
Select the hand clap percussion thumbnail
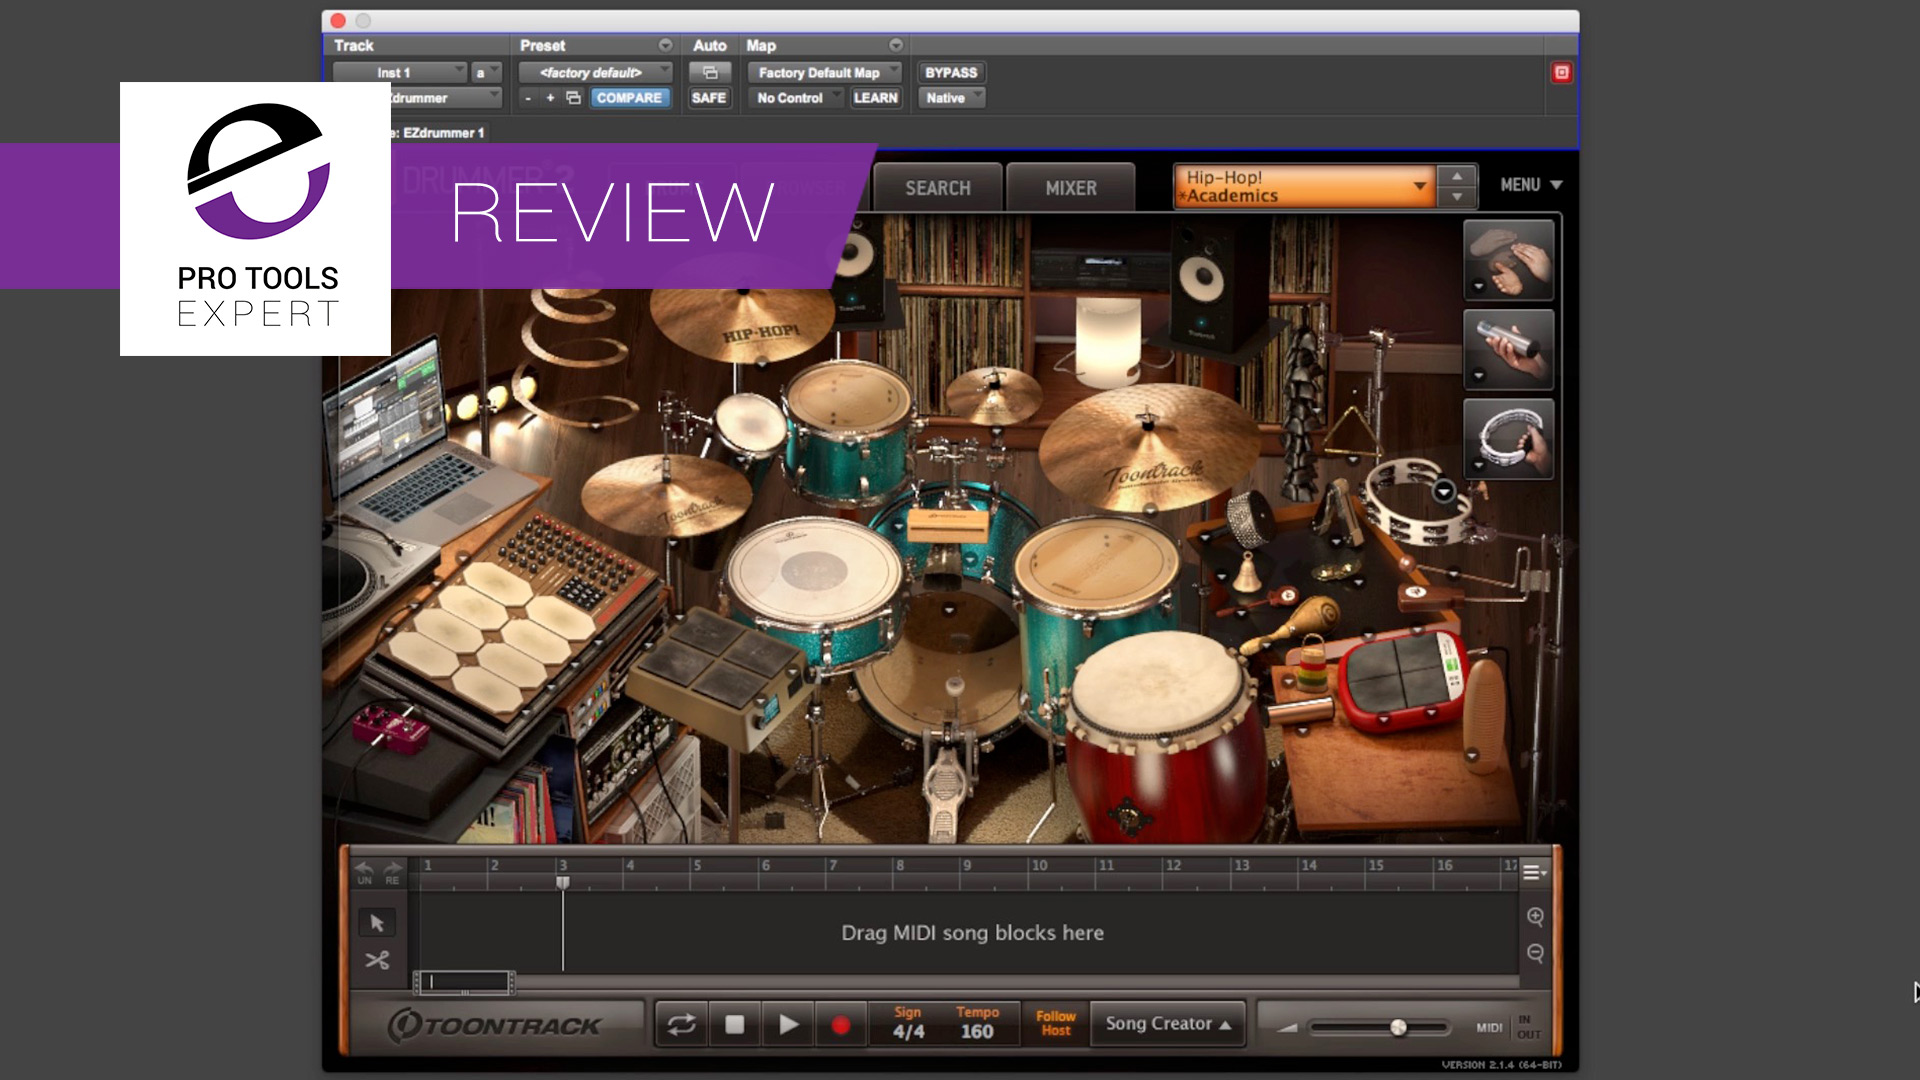1508,260
